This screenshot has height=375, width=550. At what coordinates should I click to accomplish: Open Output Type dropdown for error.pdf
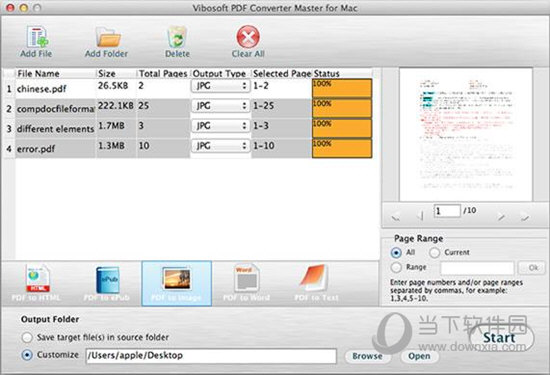pyautogui.click(x=221, y=146)
